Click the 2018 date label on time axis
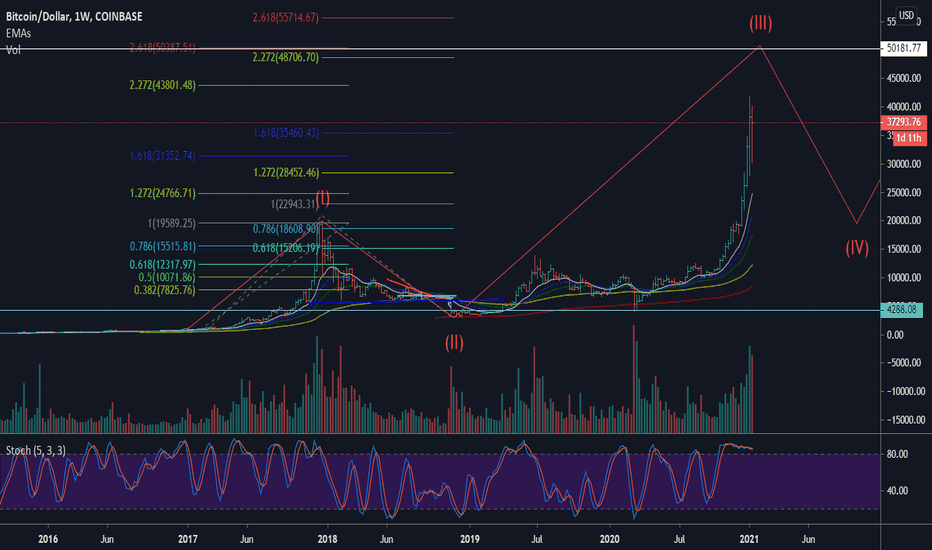This screenshot has width=932, height=550. coord(328,539)
